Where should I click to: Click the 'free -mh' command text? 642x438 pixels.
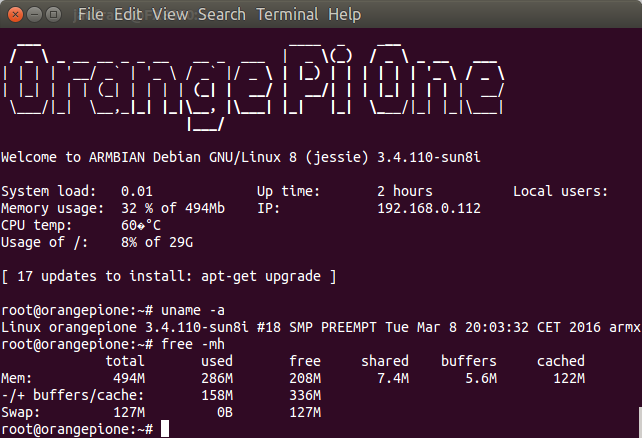(193, 344)
